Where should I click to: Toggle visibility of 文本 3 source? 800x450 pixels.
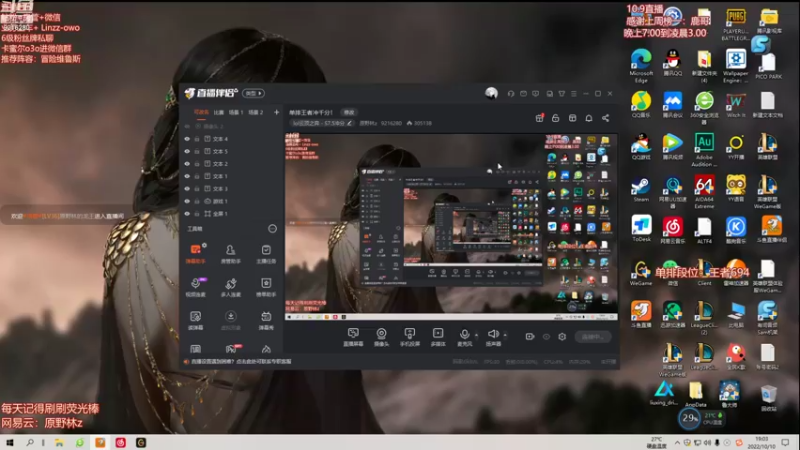click(187, 189)
